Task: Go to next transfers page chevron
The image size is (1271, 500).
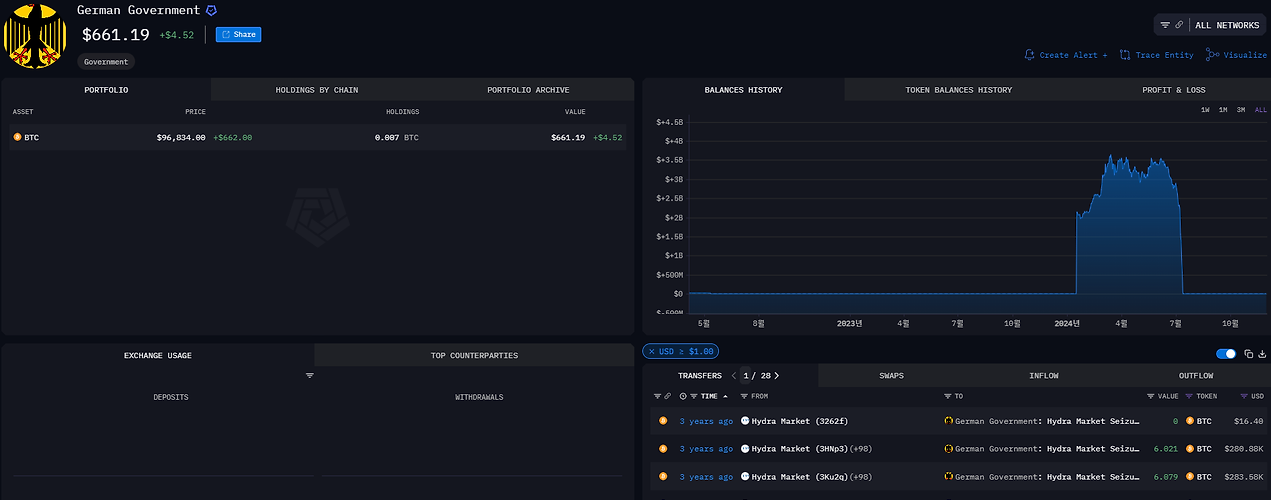Action: point(776,375)
